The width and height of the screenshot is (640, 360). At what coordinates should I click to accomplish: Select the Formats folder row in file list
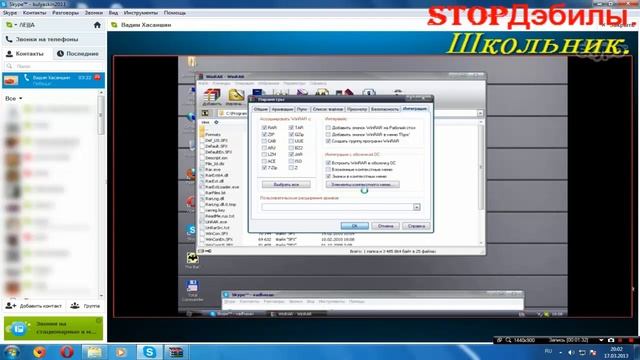213,134
